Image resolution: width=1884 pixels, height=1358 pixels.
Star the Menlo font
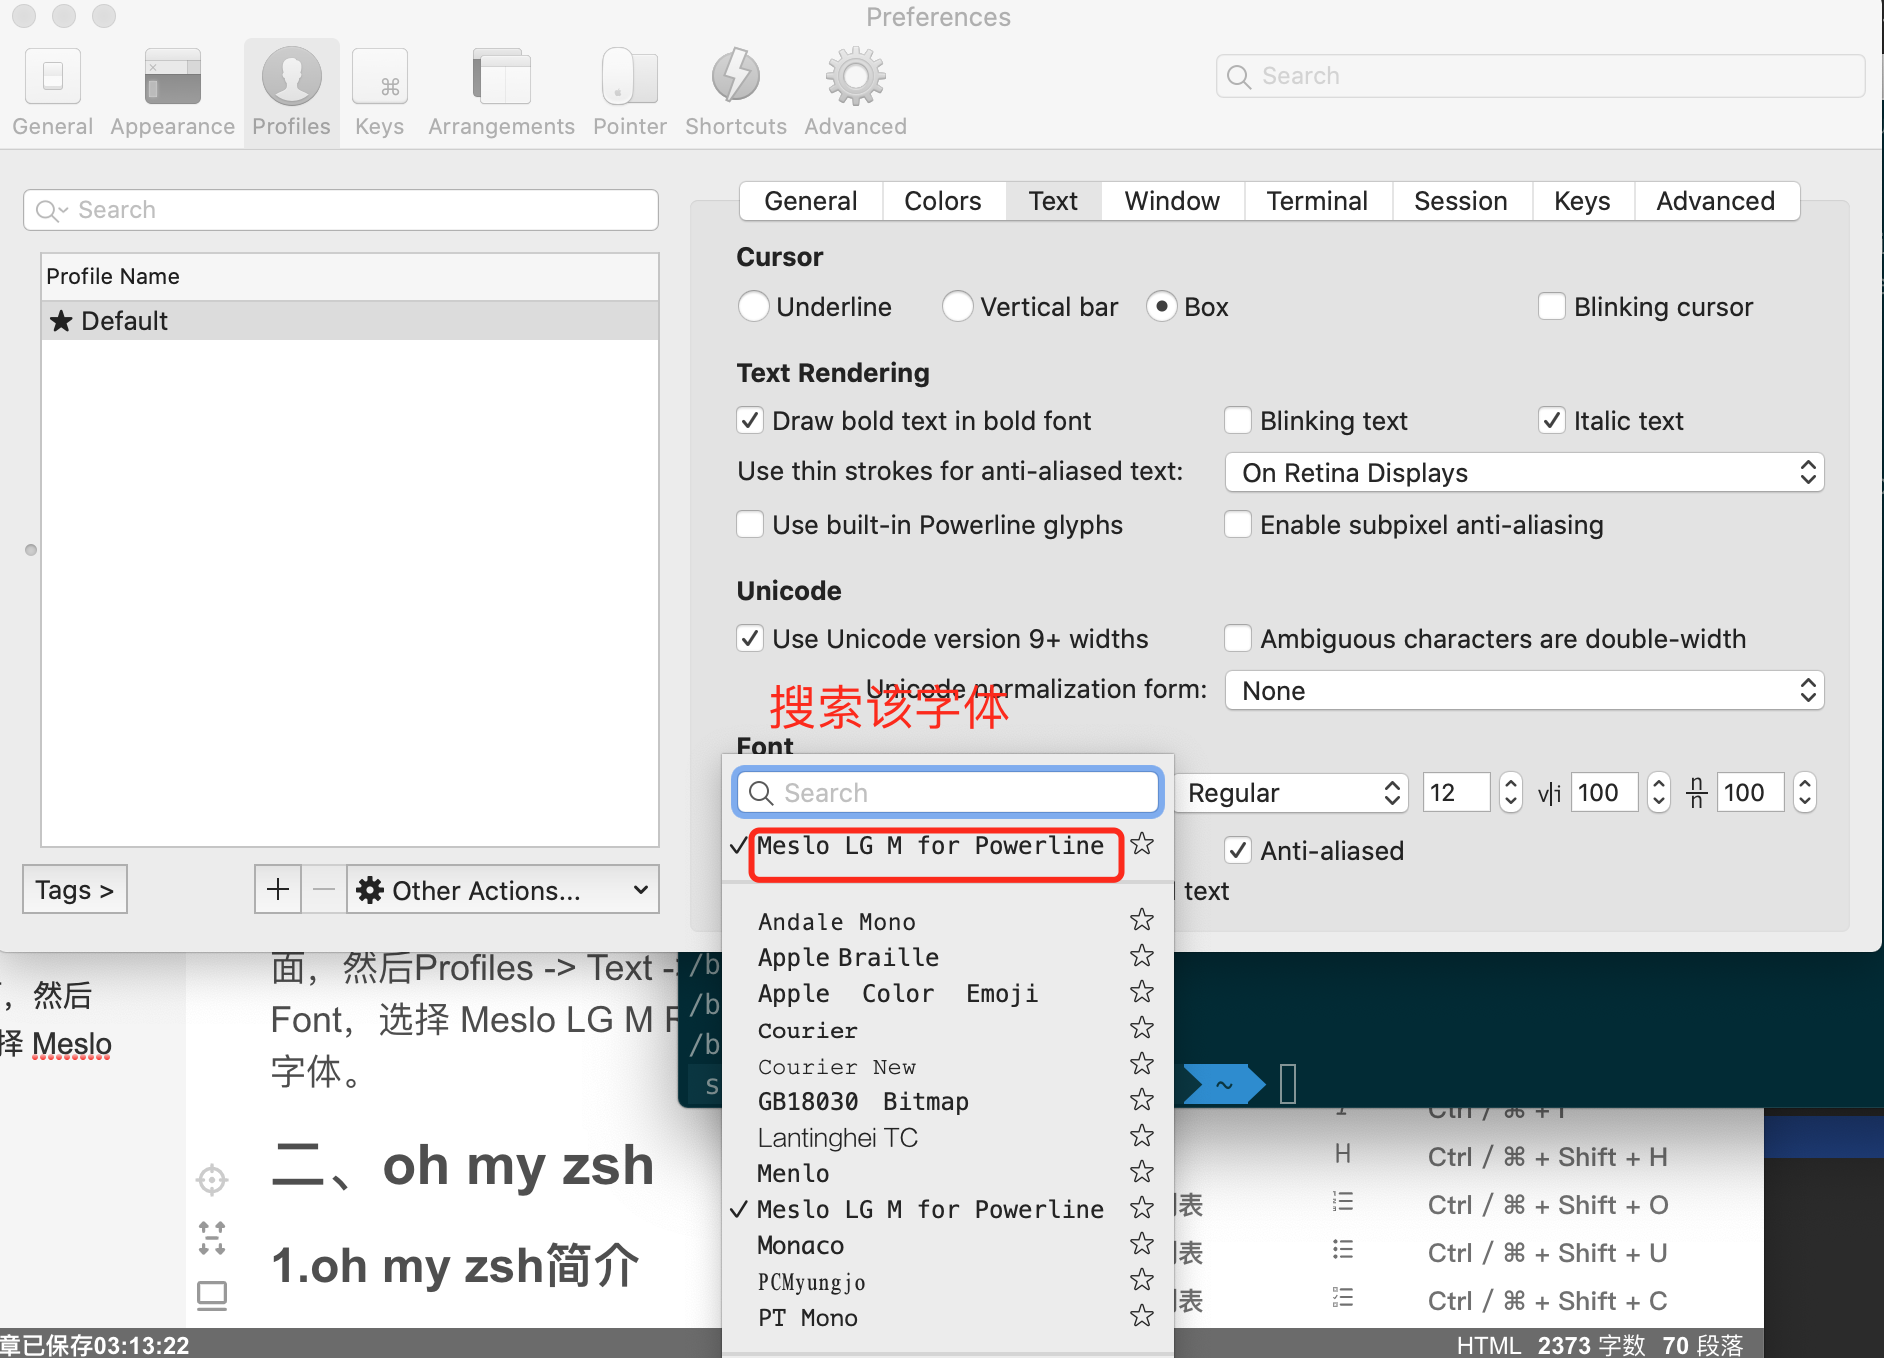[1142, 1172]
